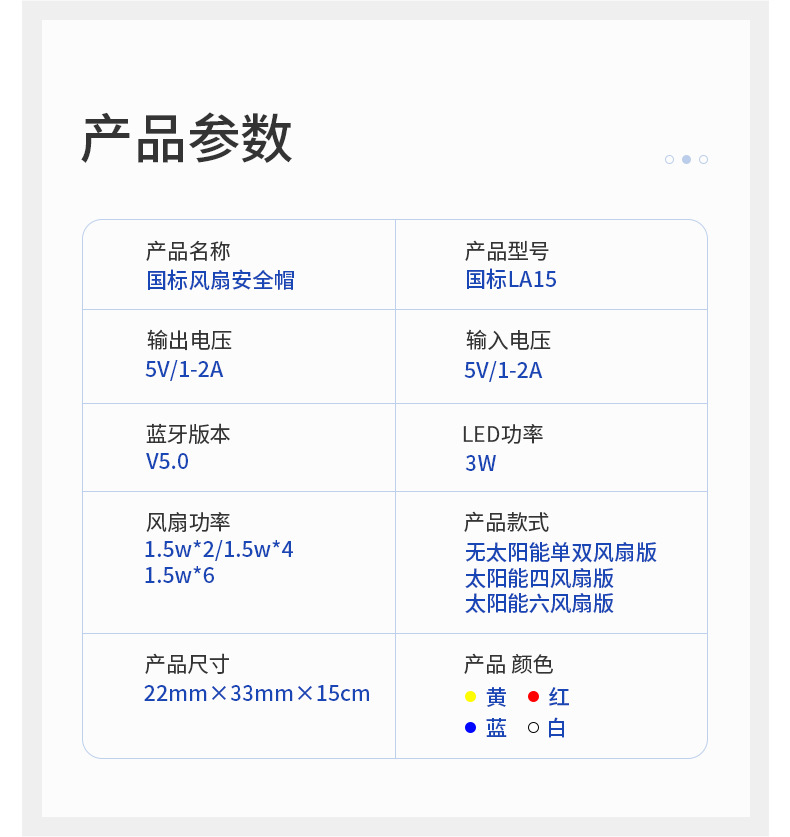Screen dimensions: 790x837
Task: Select the white color circle
Action: [533, 728]
